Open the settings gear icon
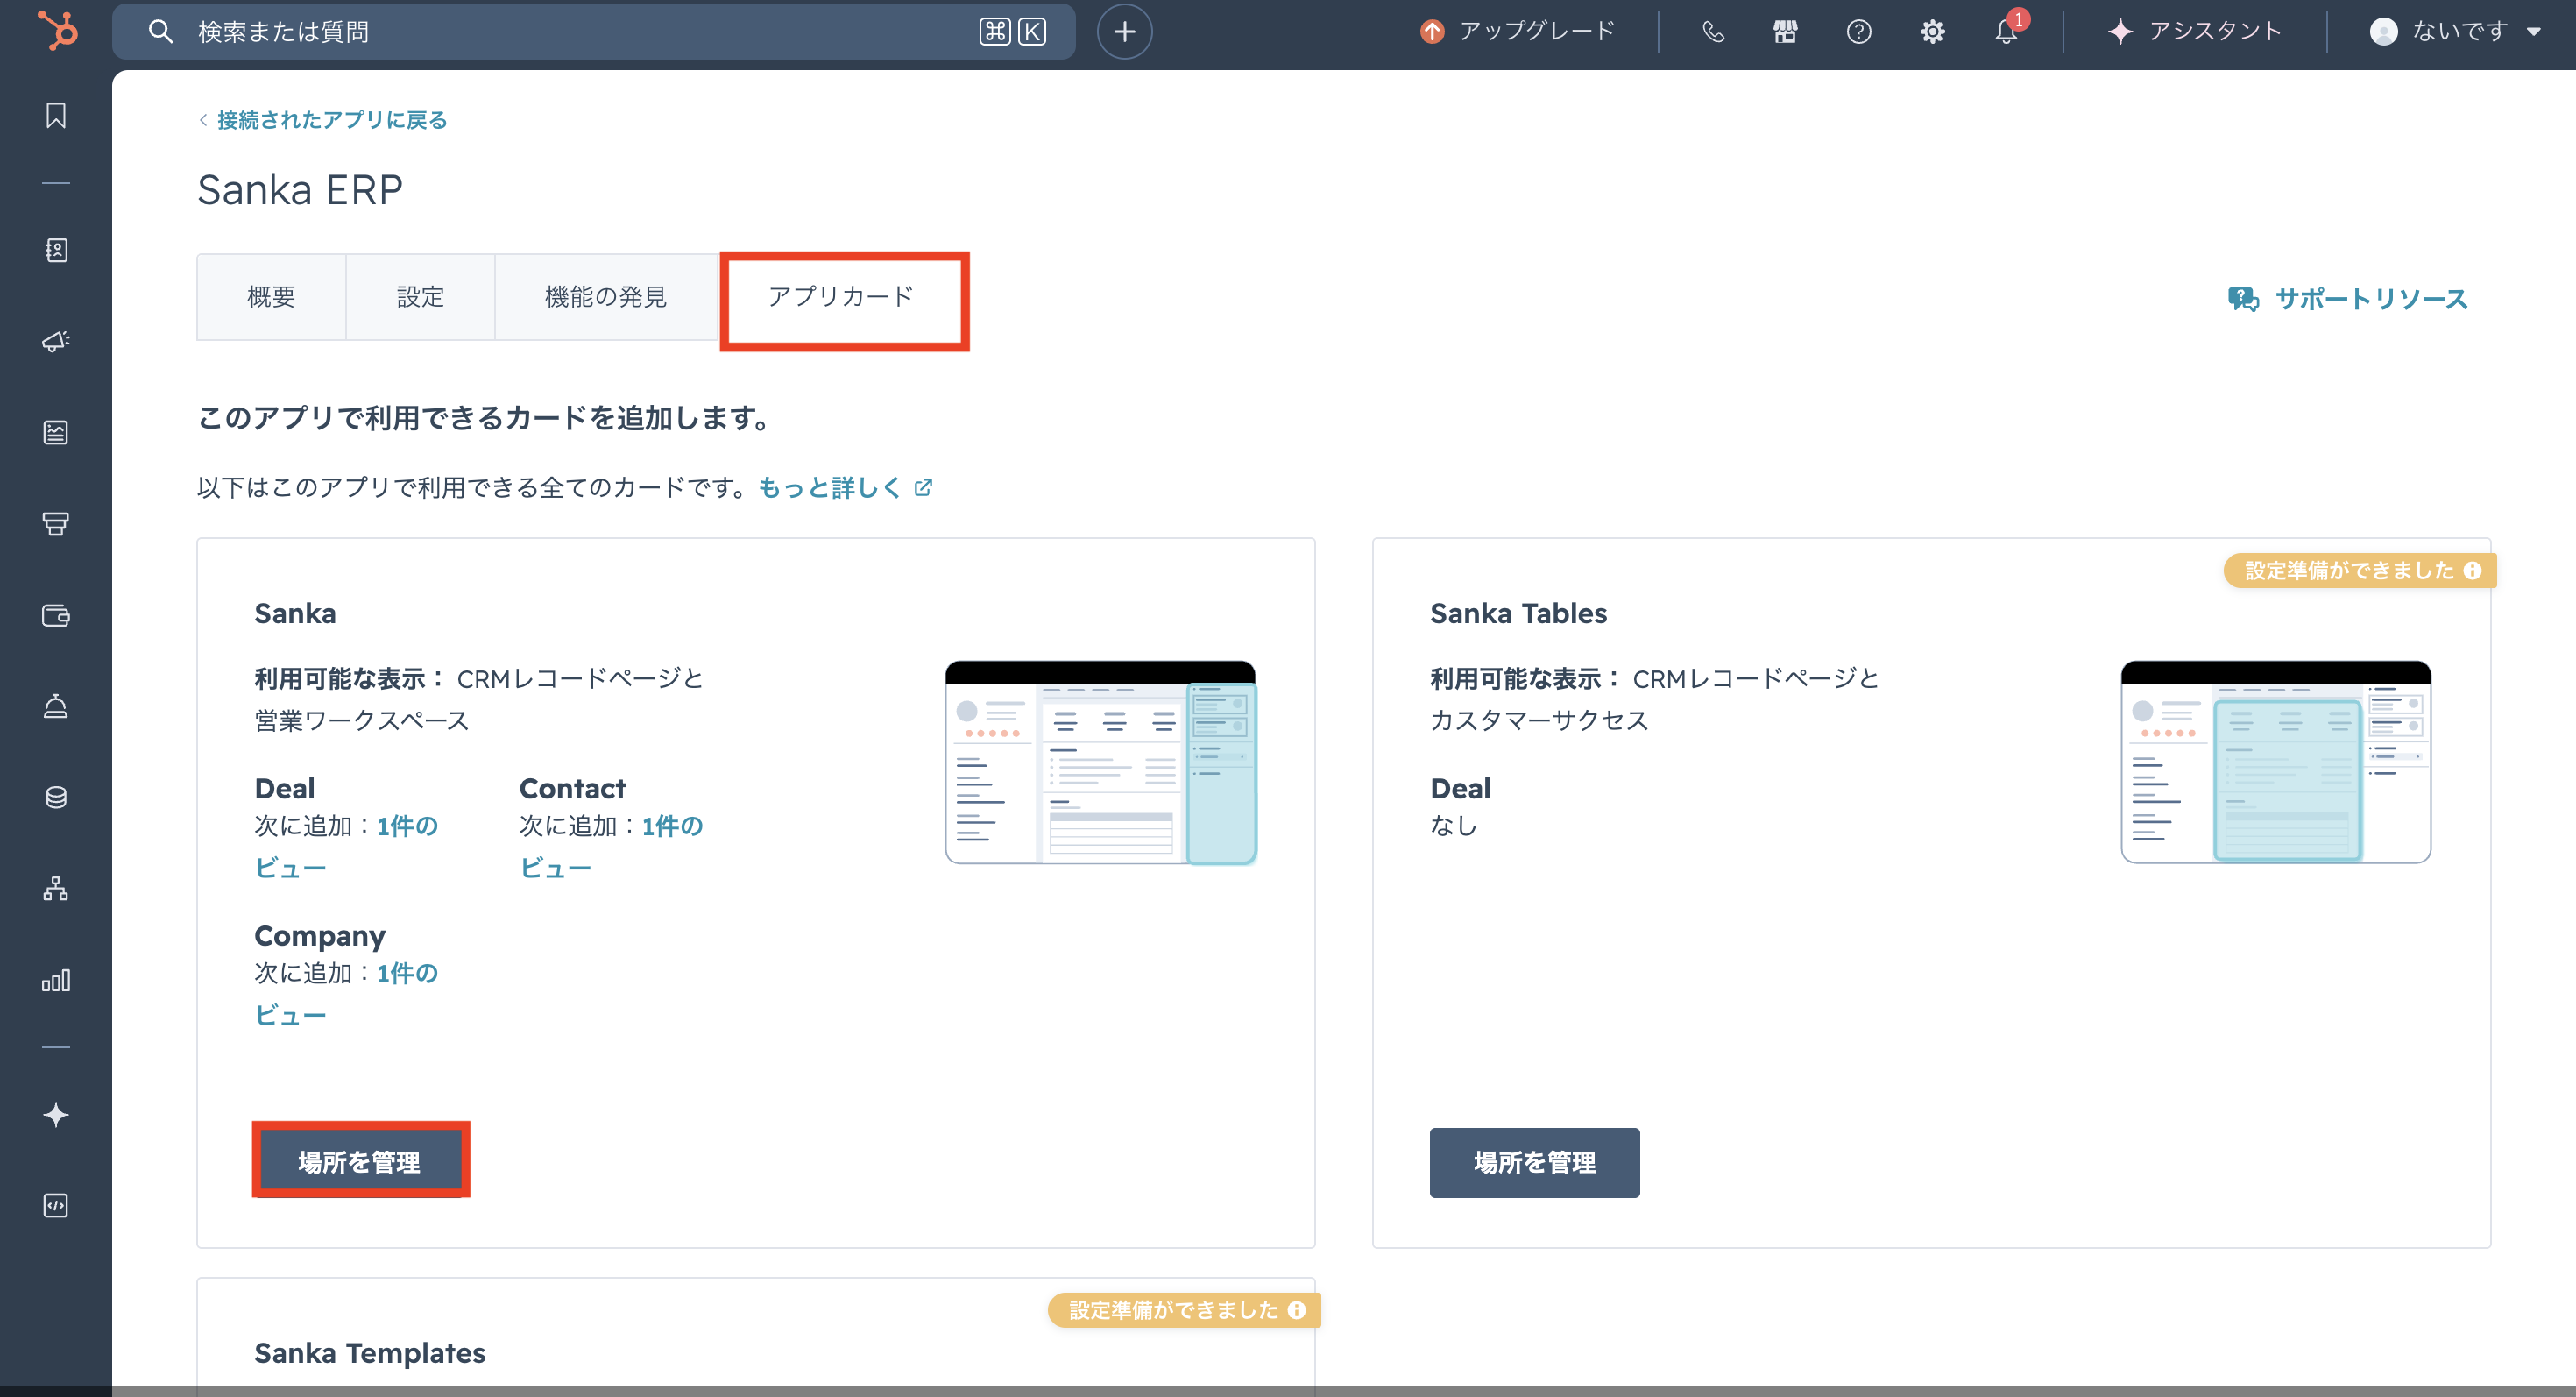 click(1932, 31)
